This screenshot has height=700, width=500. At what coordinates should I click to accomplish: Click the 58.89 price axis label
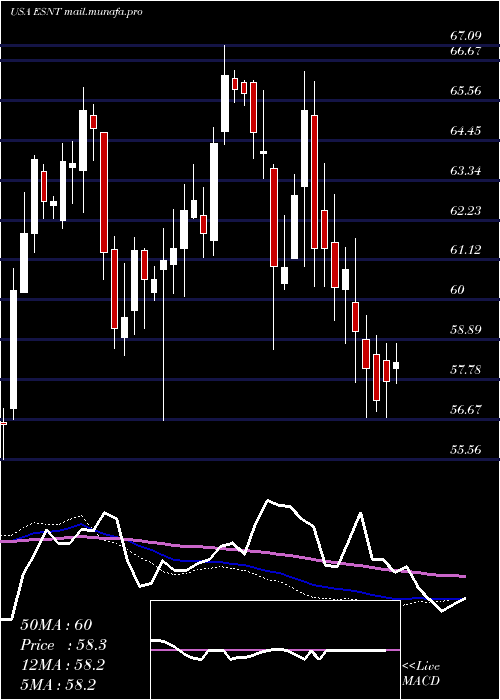(466, 330)
